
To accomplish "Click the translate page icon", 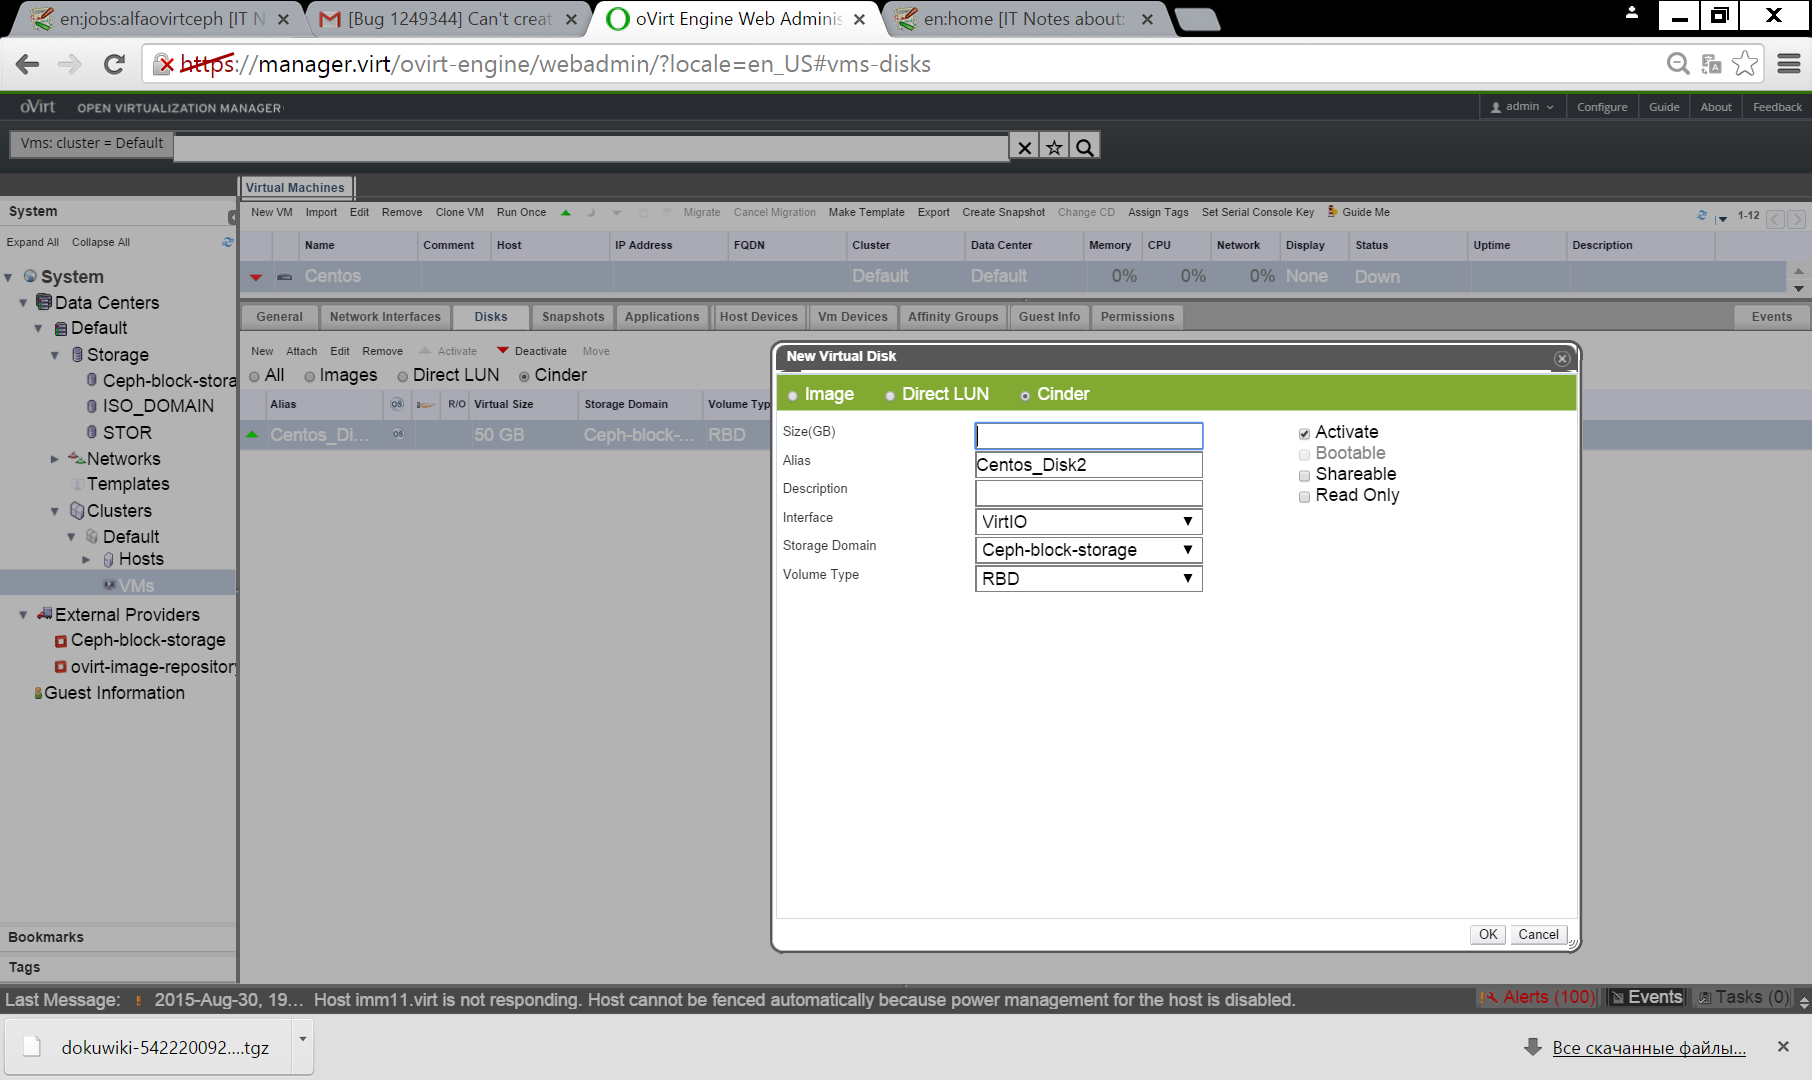I will [1711, 63].
